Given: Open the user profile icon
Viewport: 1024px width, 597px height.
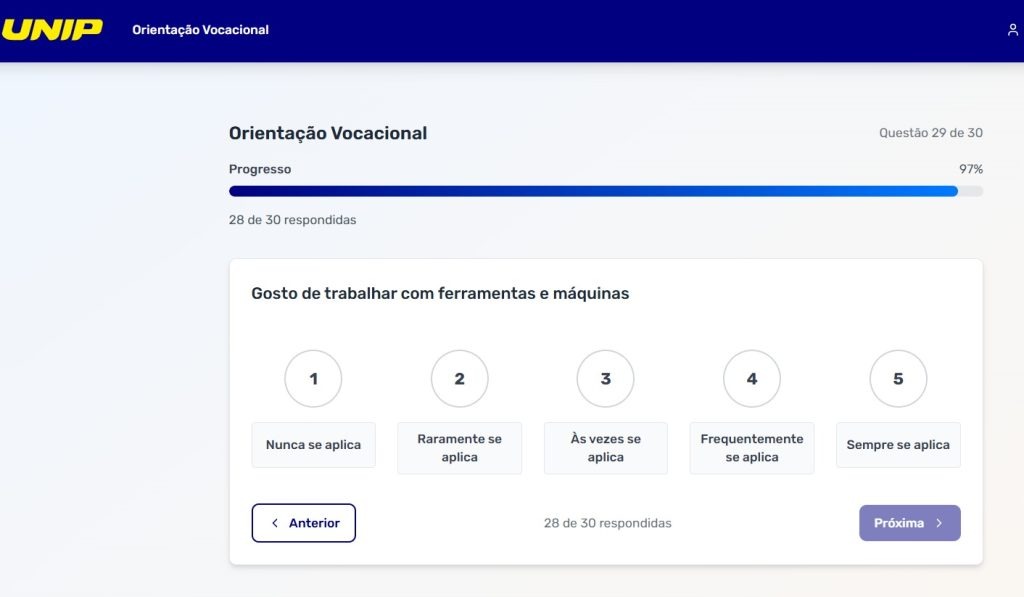Looking at the screenshot, I should coord(1012,30).
